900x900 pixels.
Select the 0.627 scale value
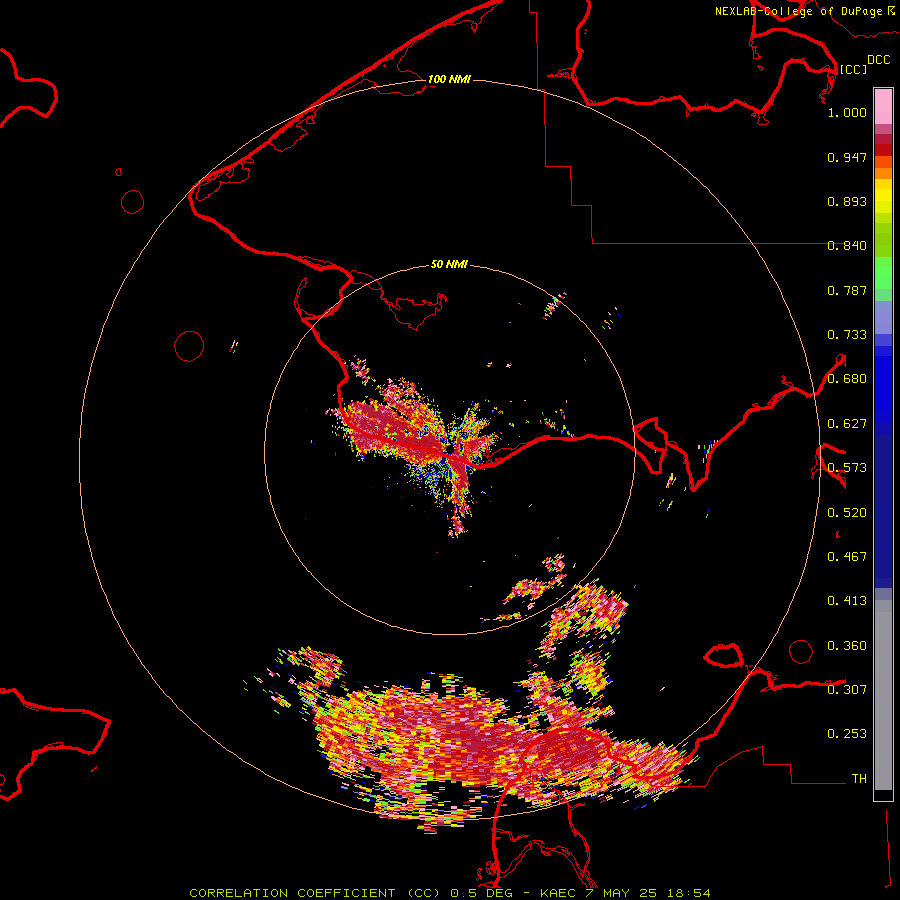(847, 424)
